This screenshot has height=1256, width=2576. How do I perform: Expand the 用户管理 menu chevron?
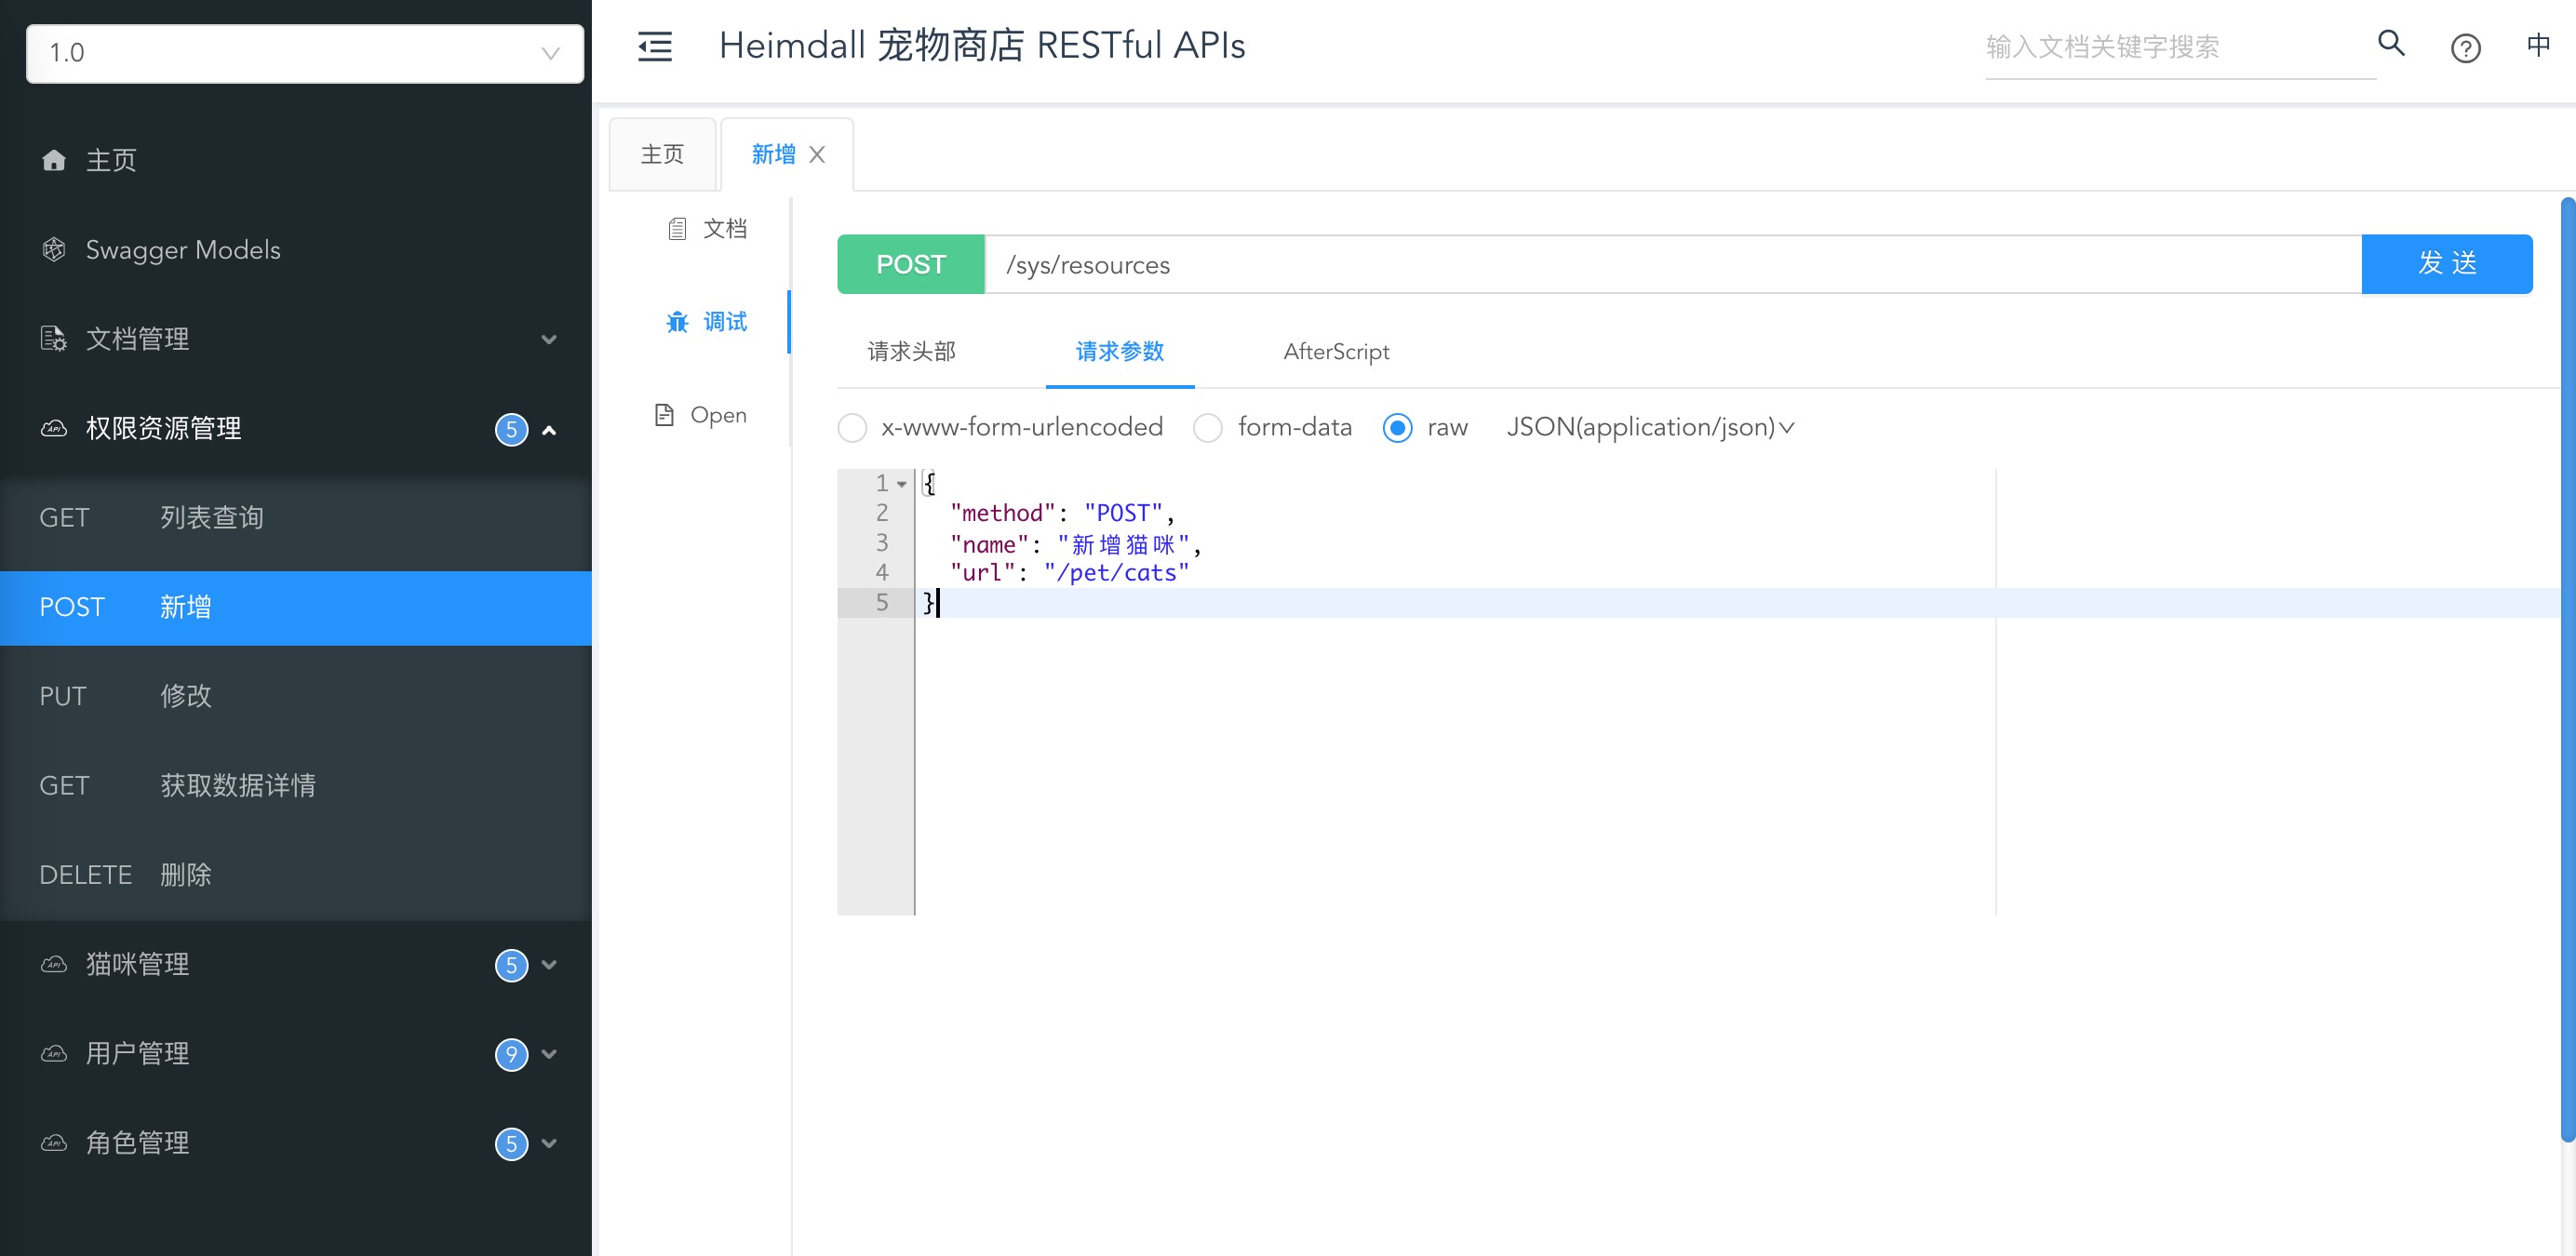point(549,1054)
